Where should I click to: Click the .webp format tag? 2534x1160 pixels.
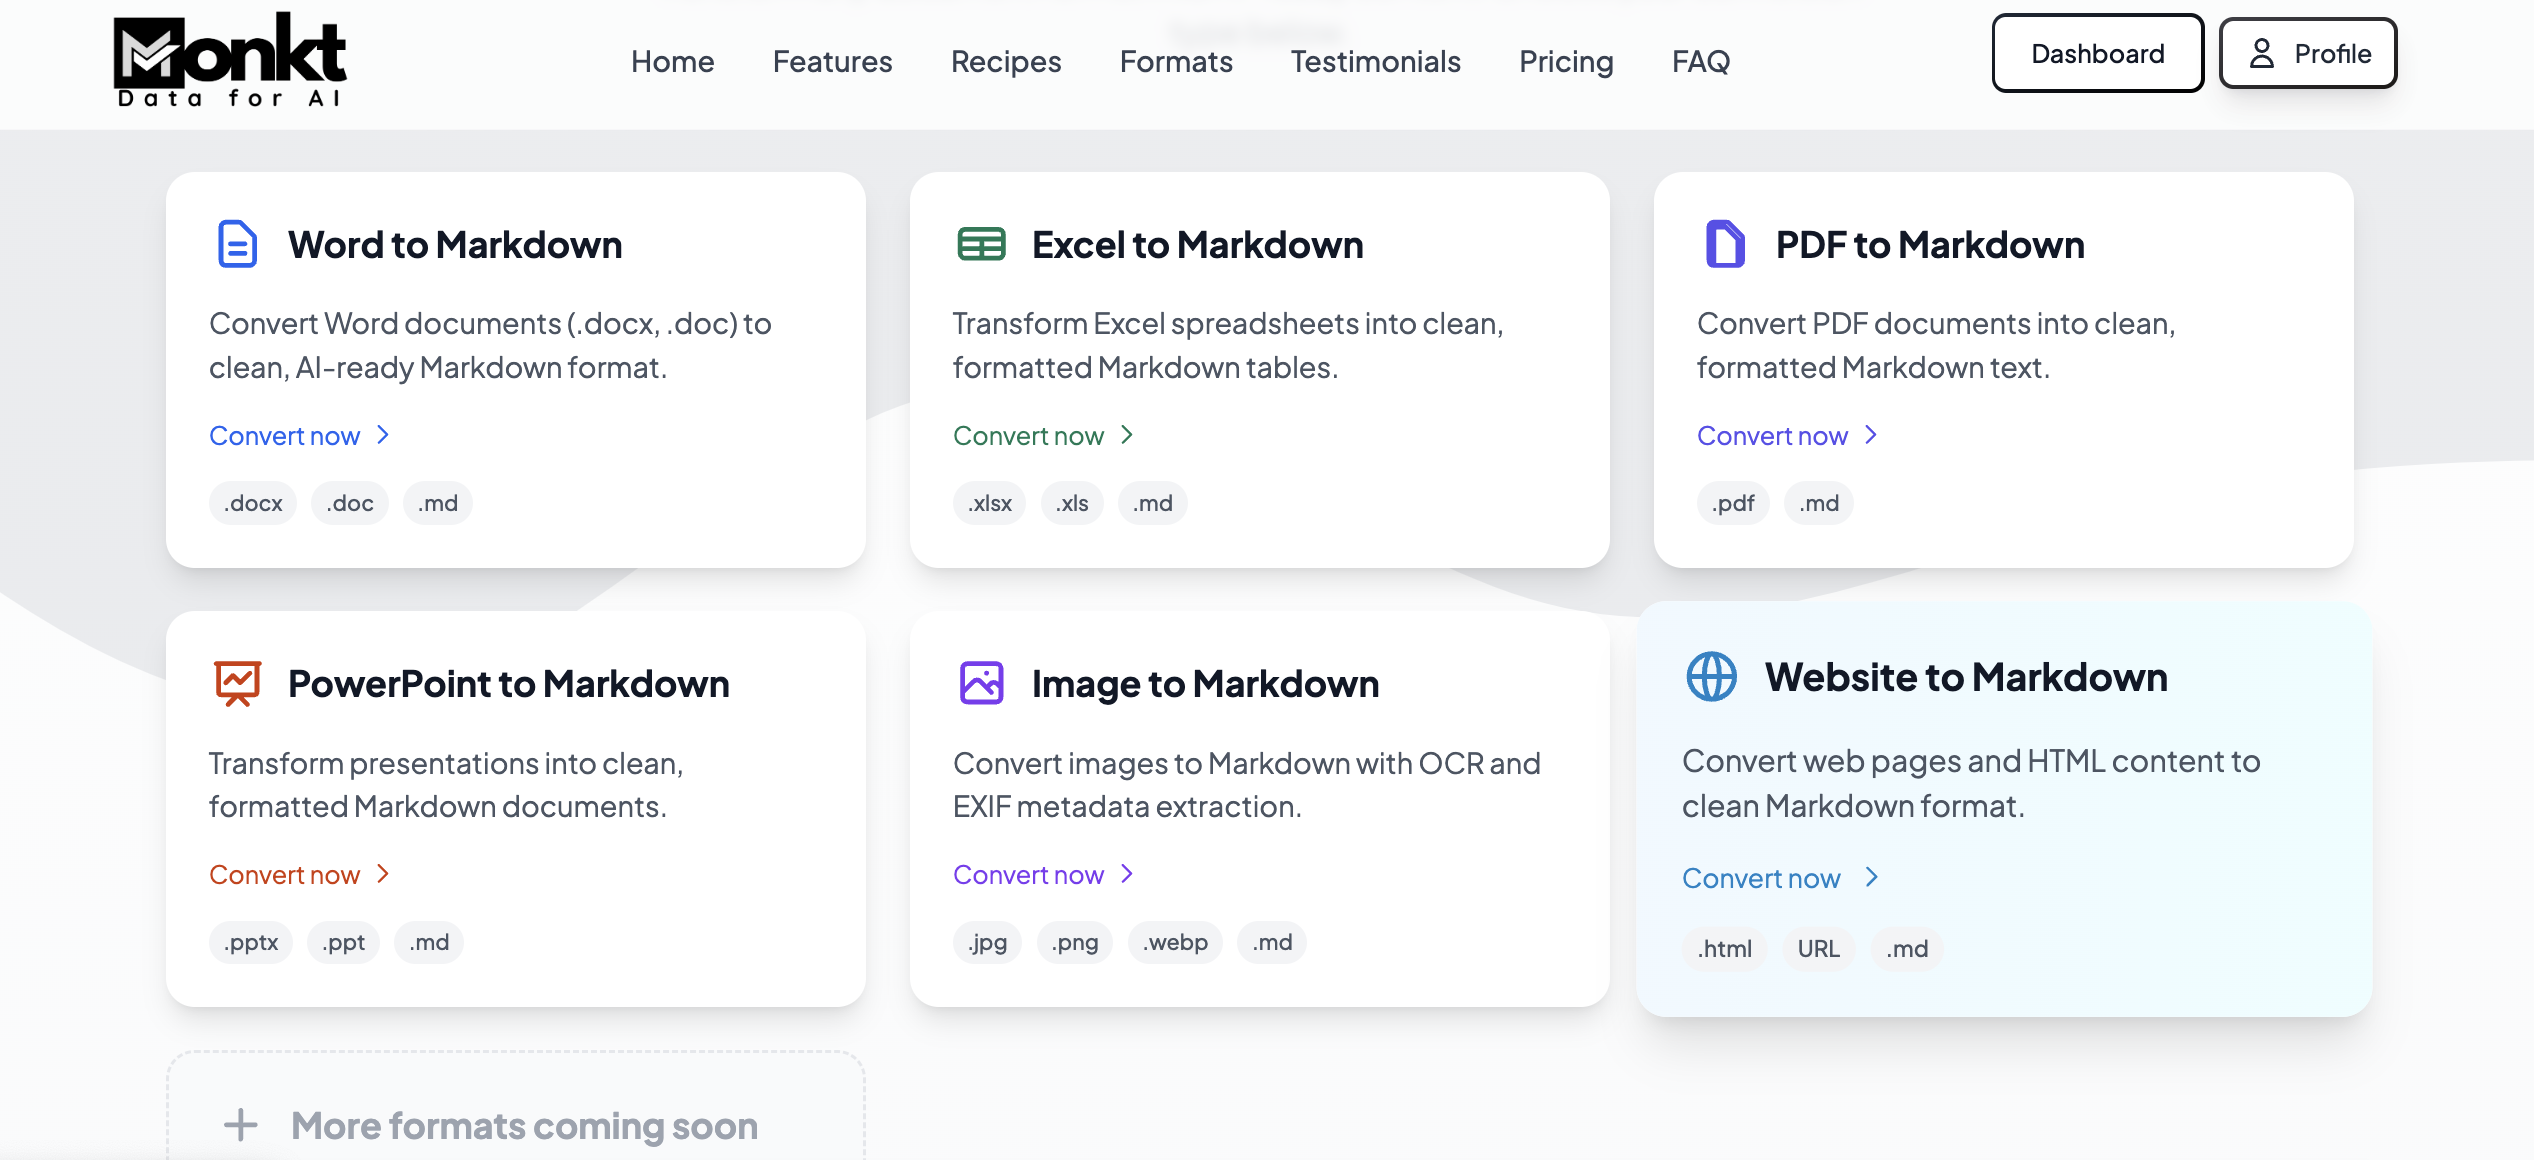point(1175,942)
